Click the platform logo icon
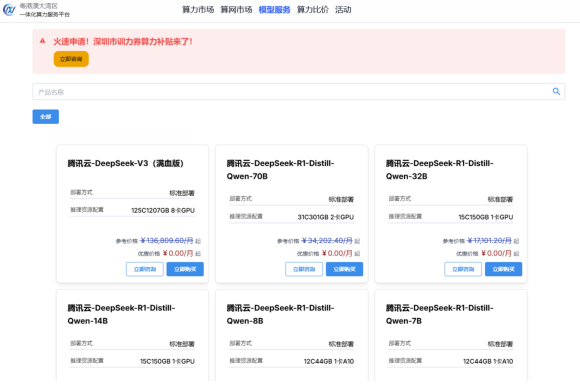 pos(9,10)
